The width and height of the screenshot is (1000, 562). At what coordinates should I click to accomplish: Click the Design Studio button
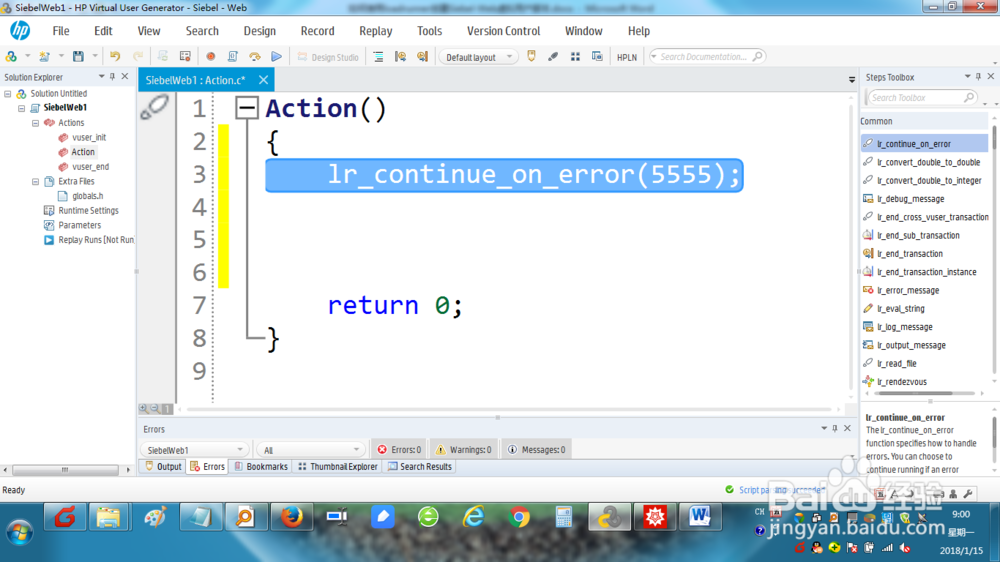(328, 57)
